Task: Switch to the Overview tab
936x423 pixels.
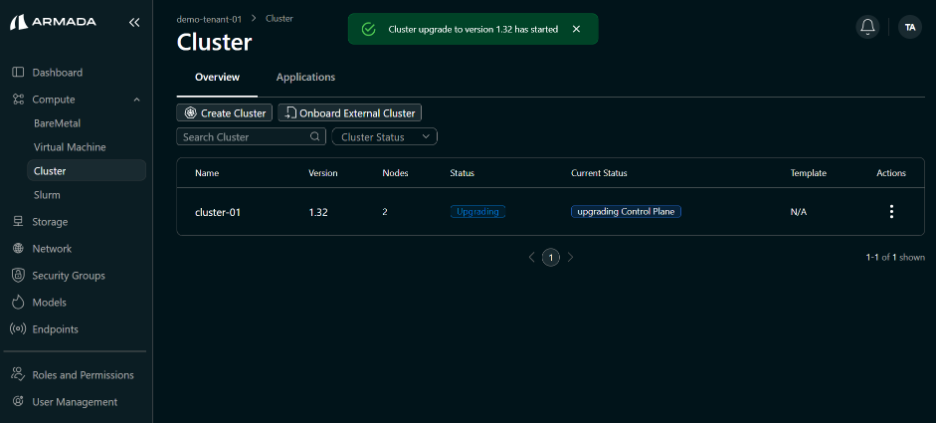Action: point(217,77)
